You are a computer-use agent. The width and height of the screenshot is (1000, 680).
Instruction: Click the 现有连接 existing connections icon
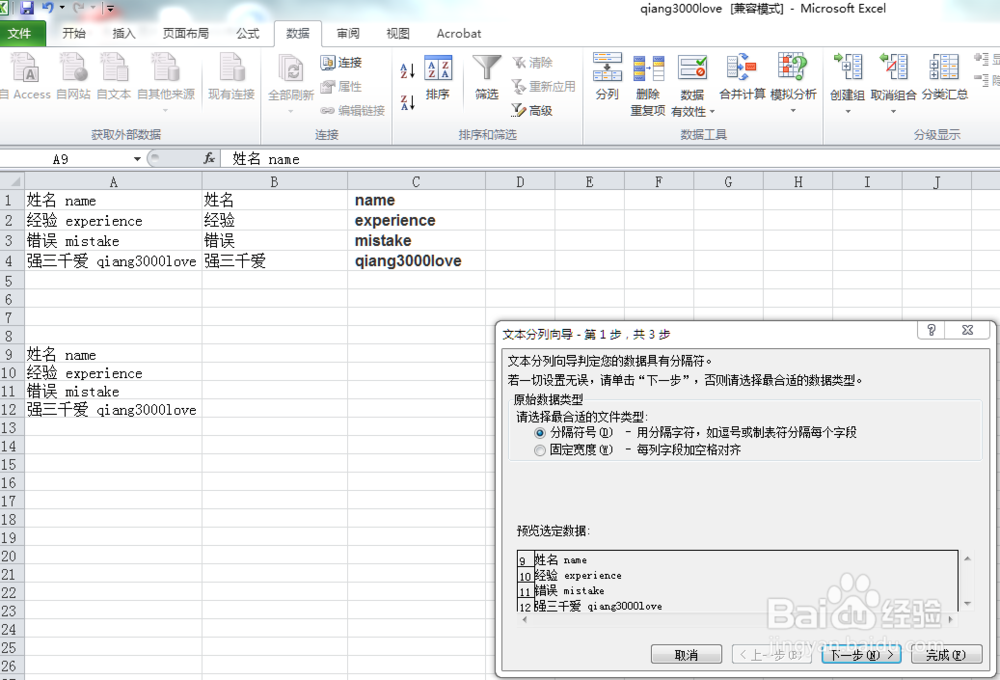pyautogui.click(x=231, y=77)
